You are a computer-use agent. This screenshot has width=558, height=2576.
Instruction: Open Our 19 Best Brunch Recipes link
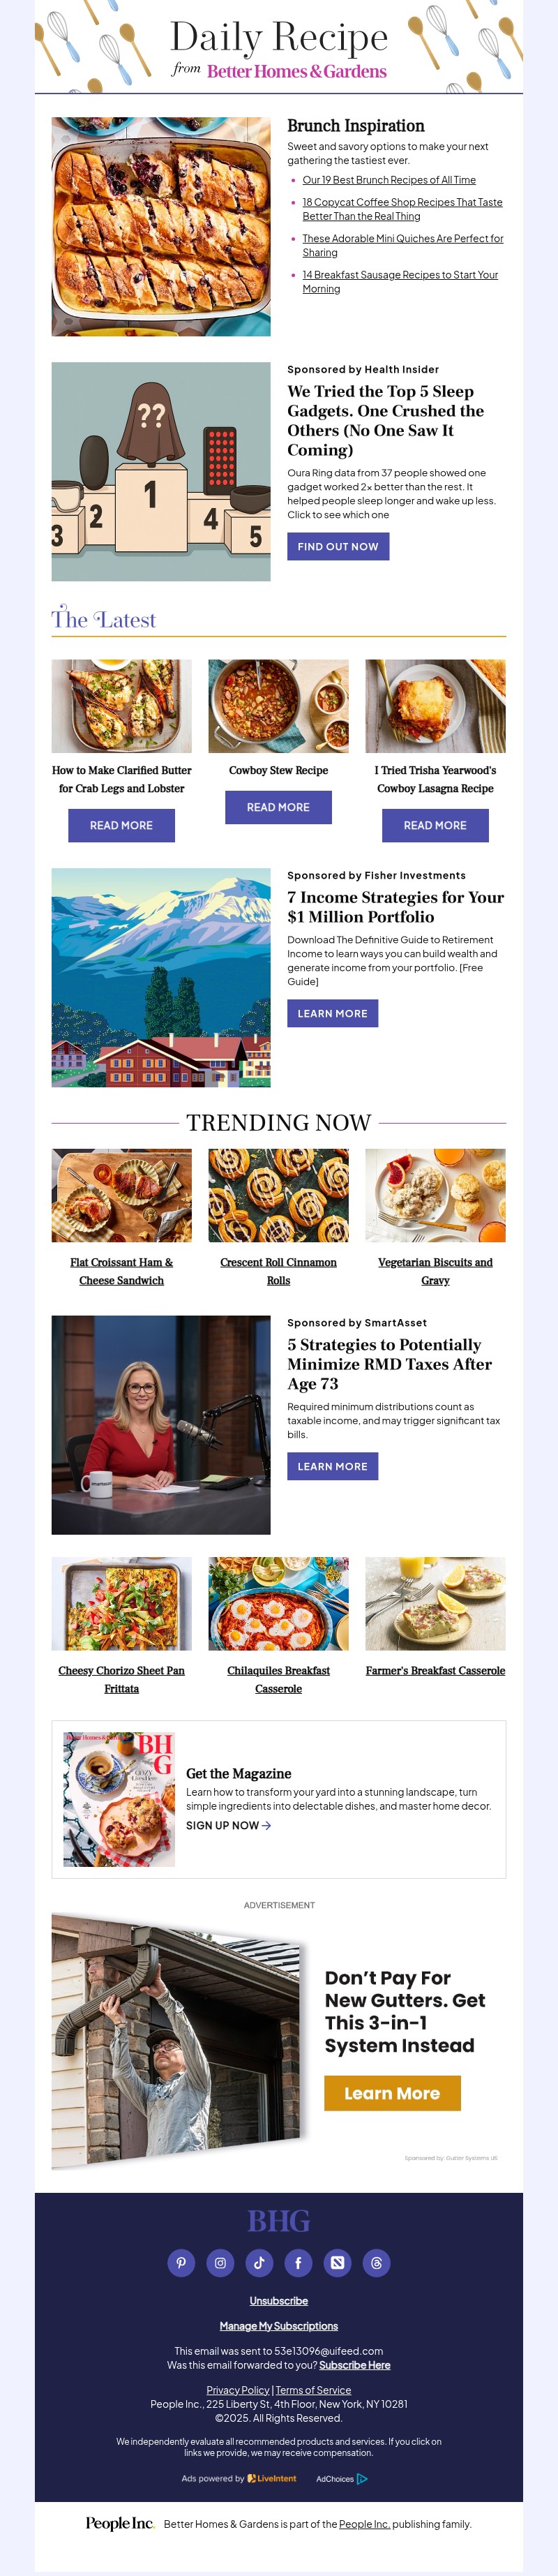click(x=389, y=180)
